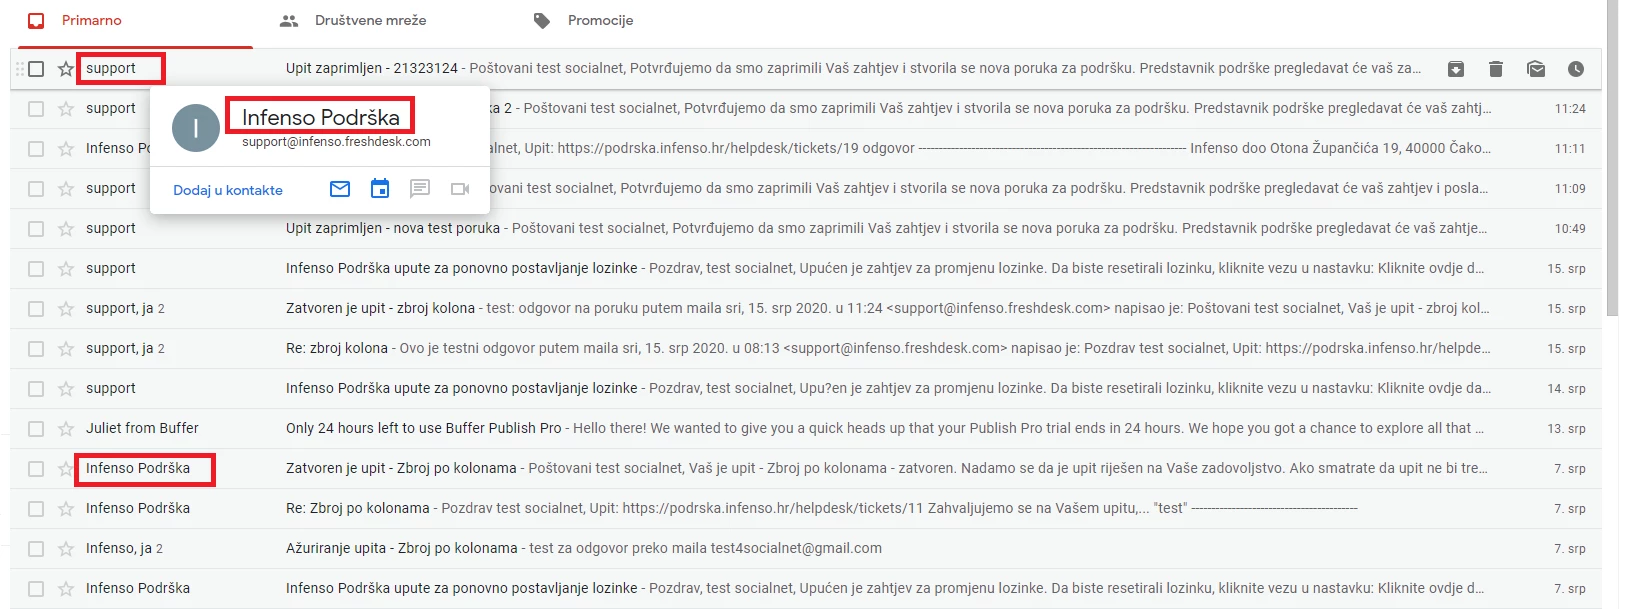Click 'Juliet from Buffer' sender name
1628x609 pixels.
(142, 428)
